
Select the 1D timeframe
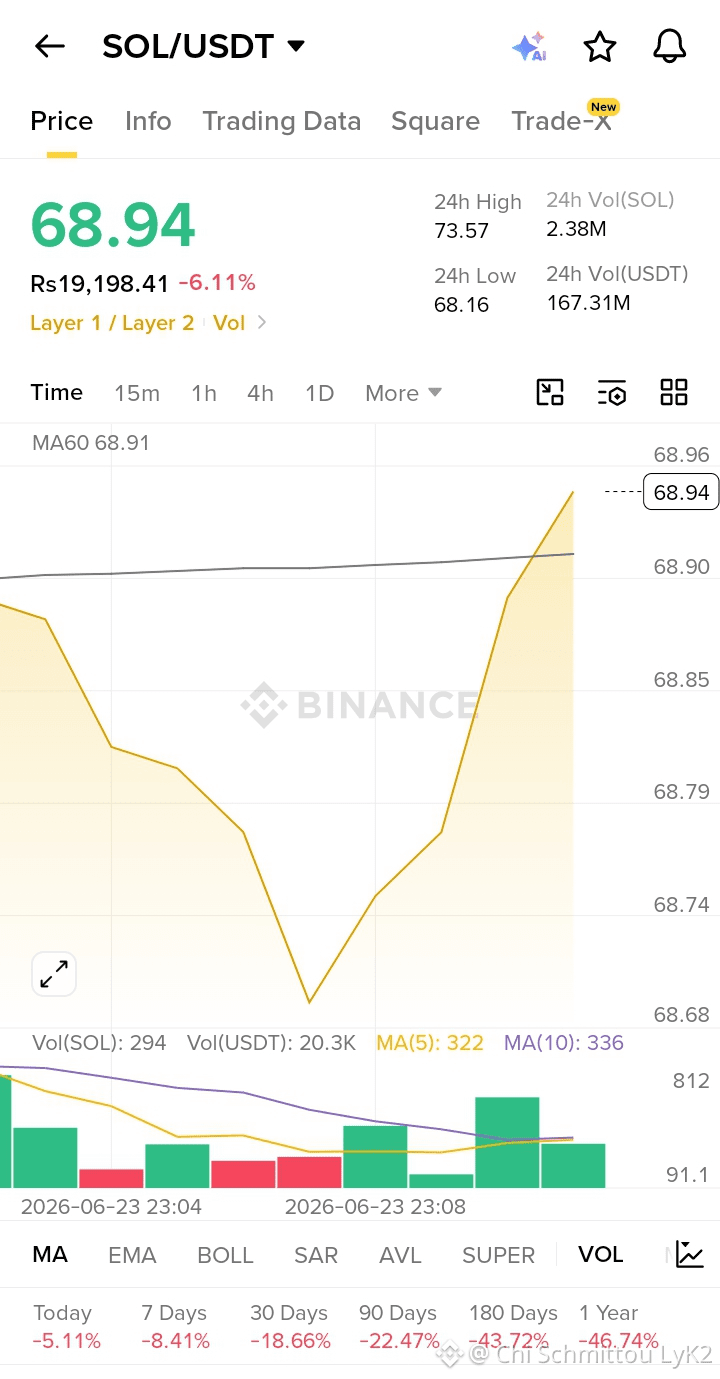click(x=319, y=393)
